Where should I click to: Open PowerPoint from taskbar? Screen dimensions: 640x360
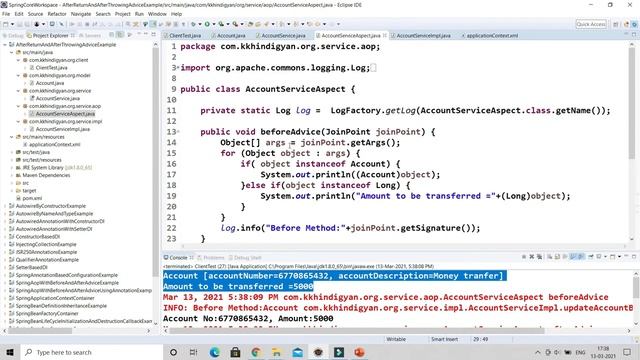point(359,352)
